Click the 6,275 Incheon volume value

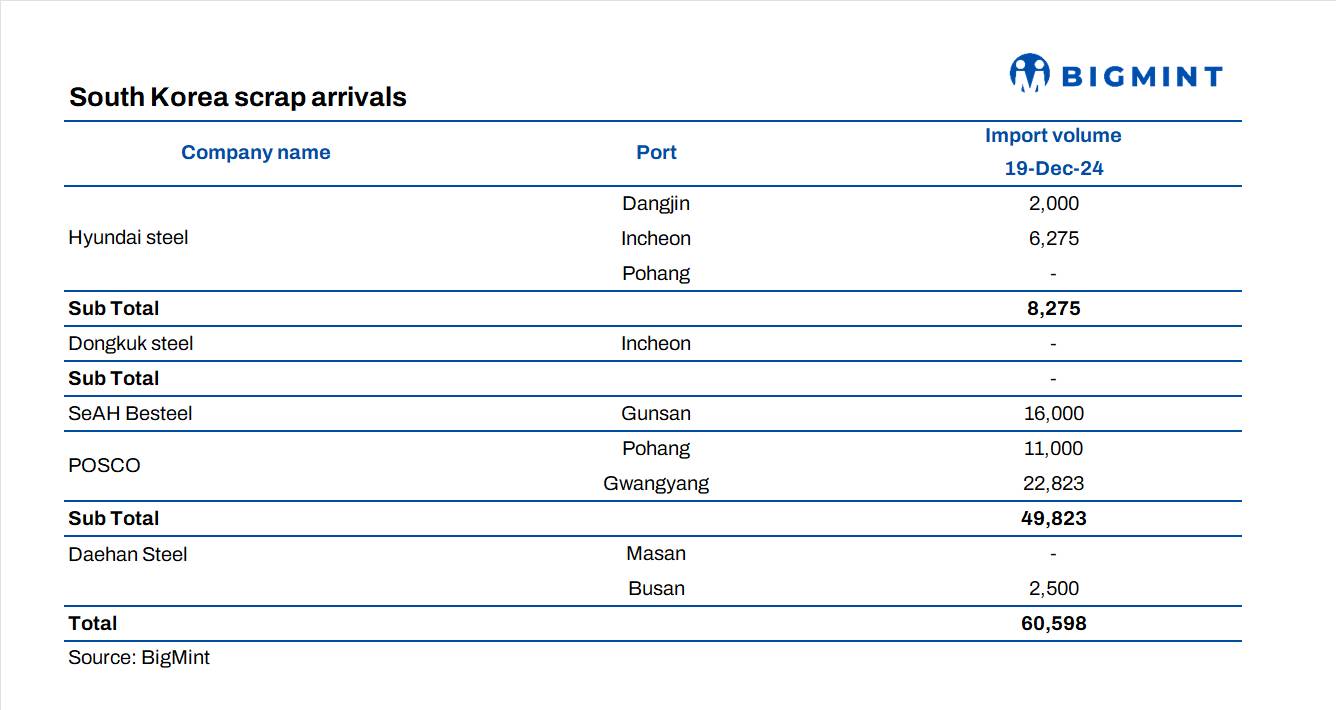coord(1052,238)
